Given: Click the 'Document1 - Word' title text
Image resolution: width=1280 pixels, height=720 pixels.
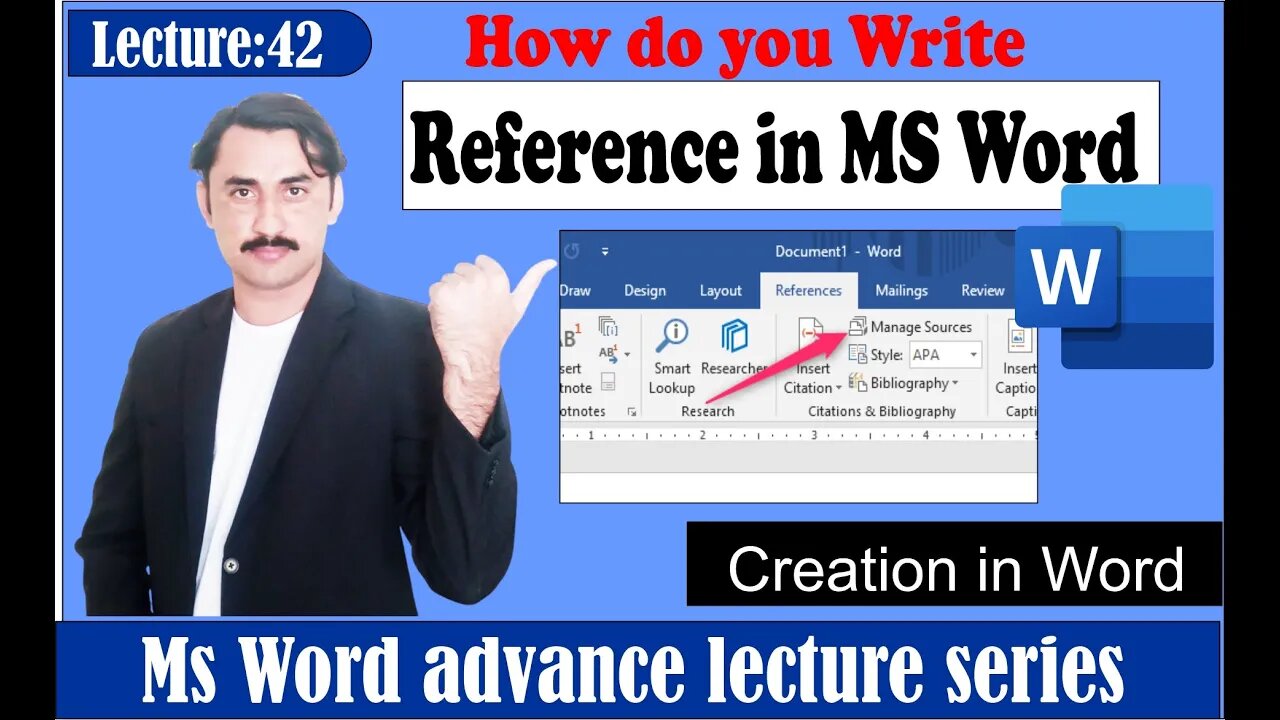Looking at the screenshot, I should click(838, 252).
